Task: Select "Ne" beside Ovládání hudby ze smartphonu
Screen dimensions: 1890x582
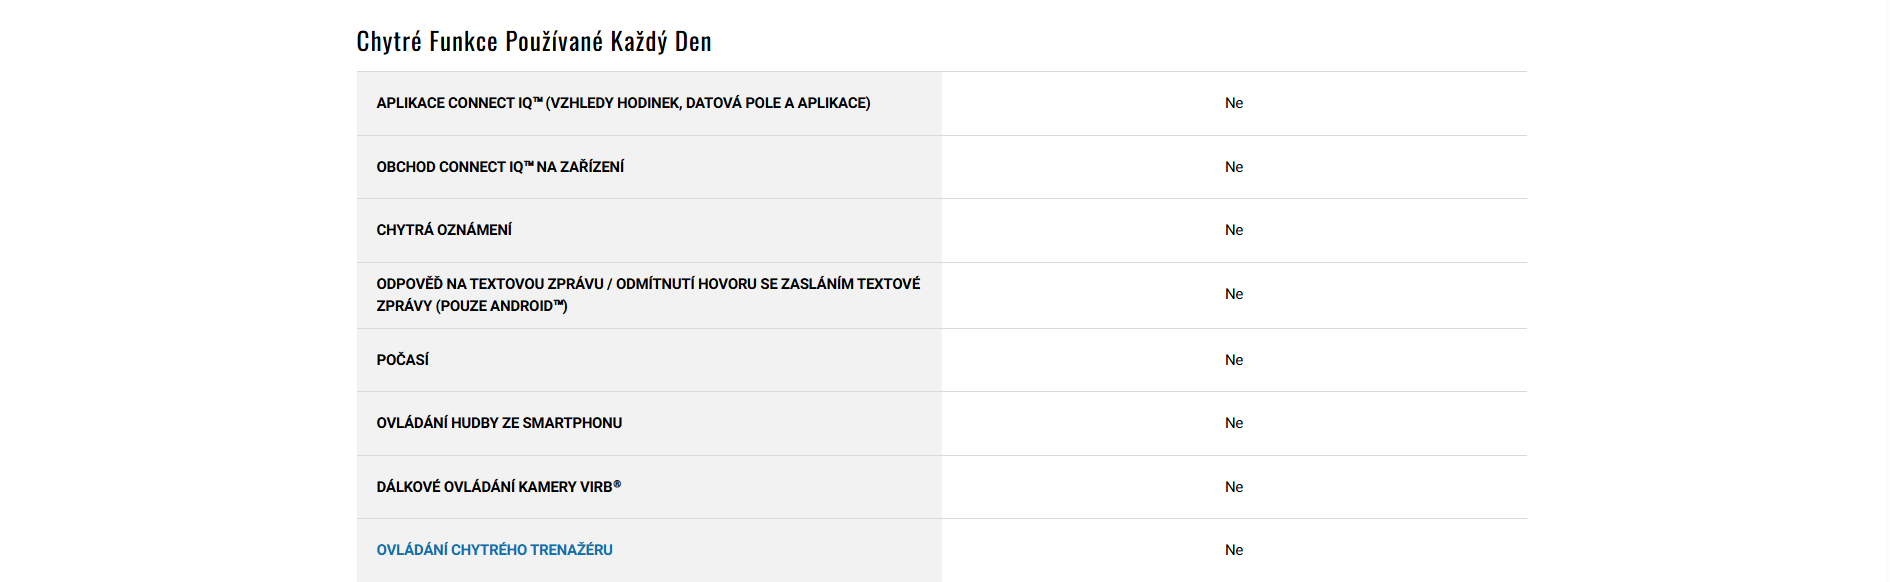Action: pyautogui.click(x=1234, y=423)
